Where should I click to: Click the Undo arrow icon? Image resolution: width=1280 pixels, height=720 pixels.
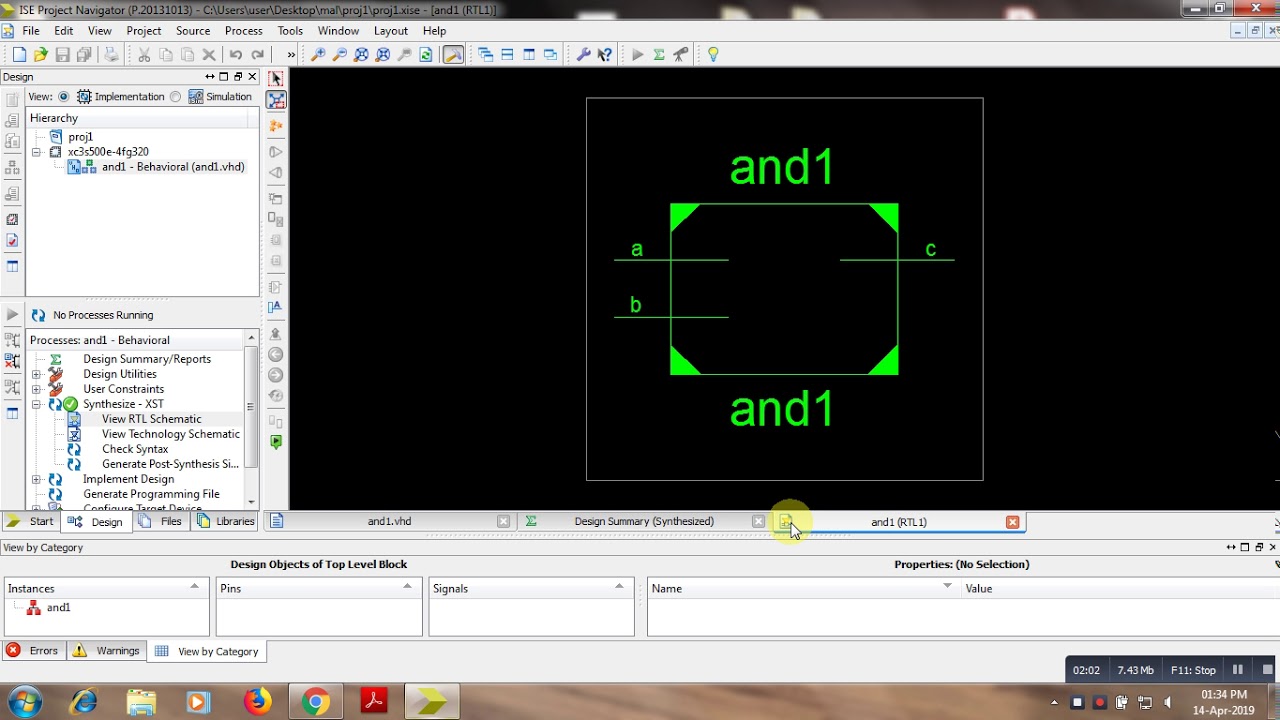coord(235,55)
